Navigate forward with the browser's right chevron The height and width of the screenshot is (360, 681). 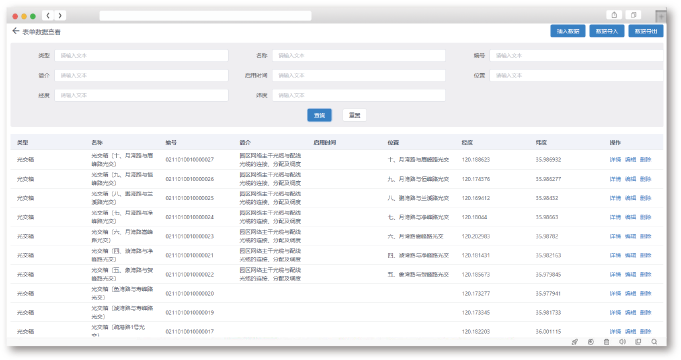point(60,16)
